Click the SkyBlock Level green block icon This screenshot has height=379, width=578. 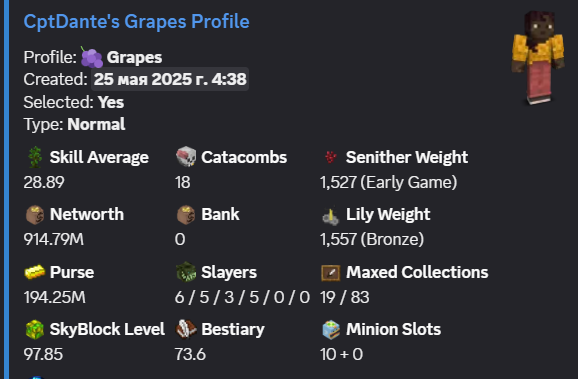coord(35,329)
